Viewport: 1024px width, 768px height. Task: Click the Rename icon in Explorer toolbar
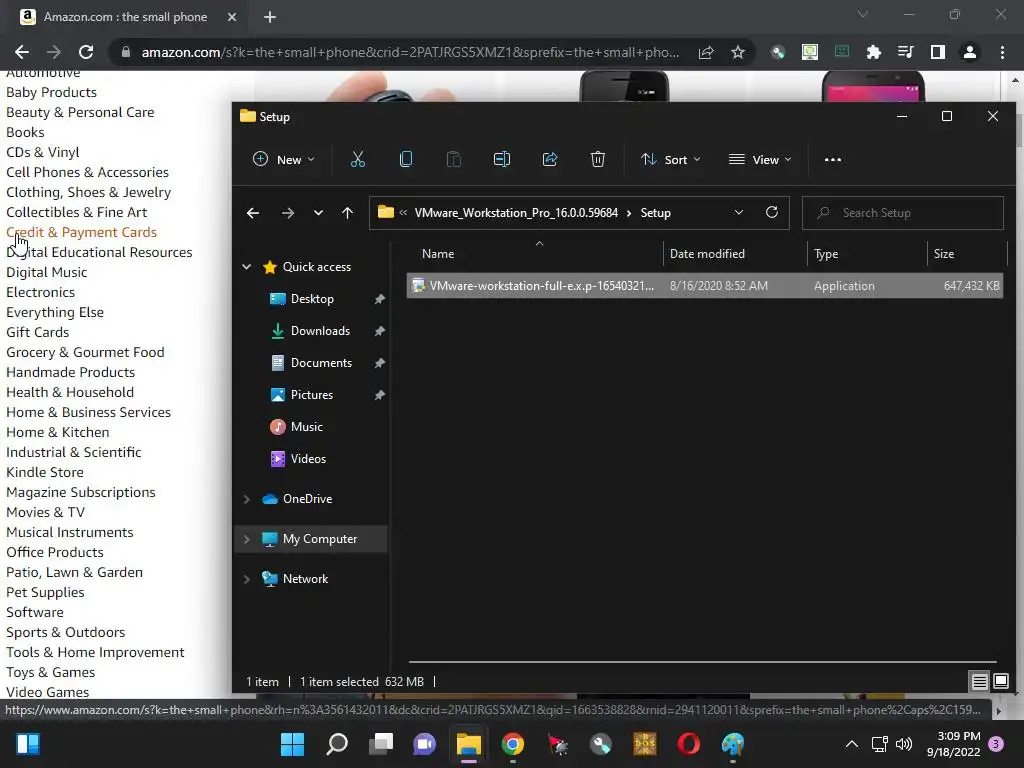(502, 159)
